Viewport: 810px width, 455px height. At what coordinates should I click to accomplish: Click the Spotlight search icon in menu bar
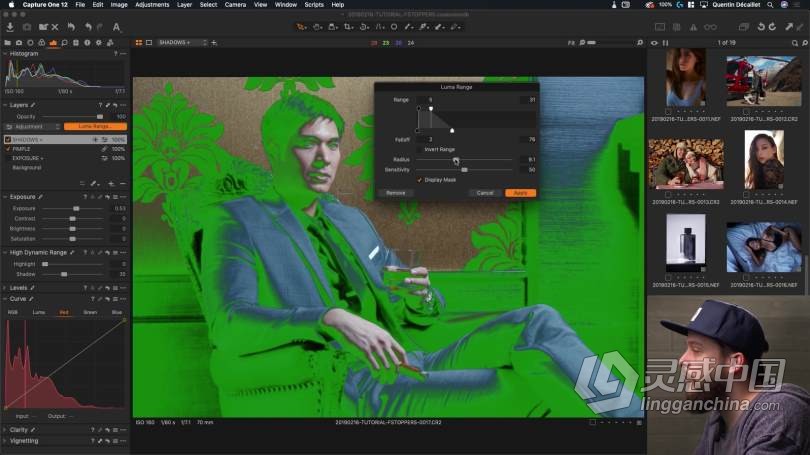click(x=770, y=5)
